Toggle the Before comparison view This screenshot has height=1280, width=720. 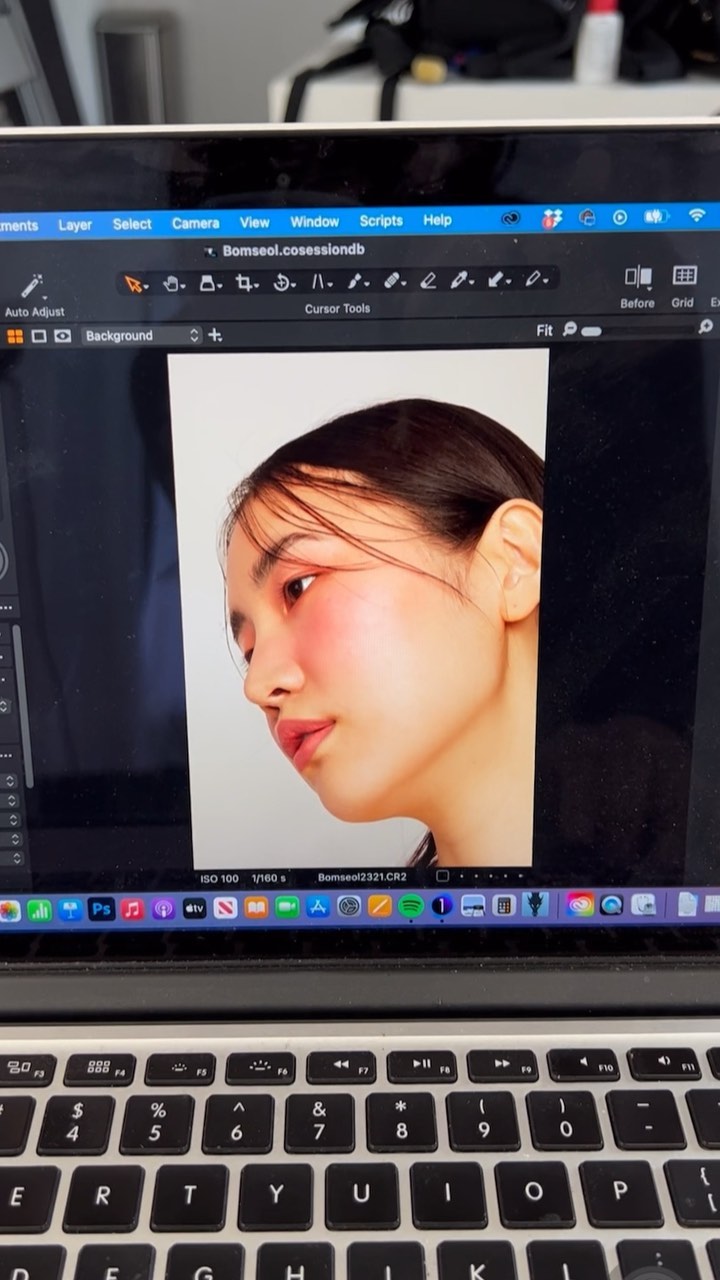click(637, 278)
